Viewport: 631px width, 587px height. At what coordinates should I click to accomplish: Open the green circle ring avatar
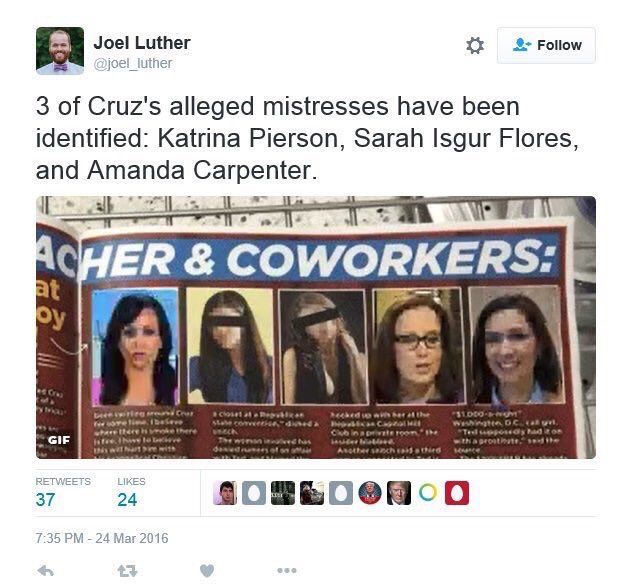[428, 493]
